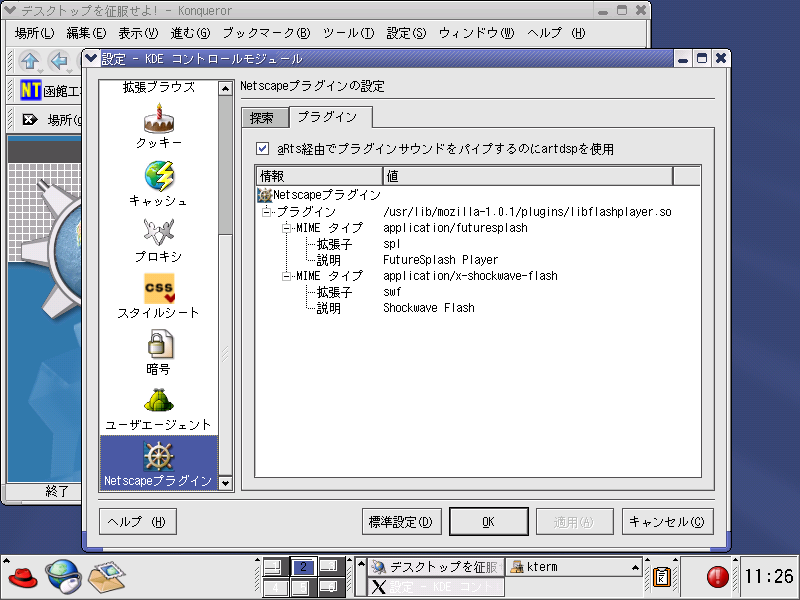
Task: Activate the kterm taskbar entry
Action: 574,567
